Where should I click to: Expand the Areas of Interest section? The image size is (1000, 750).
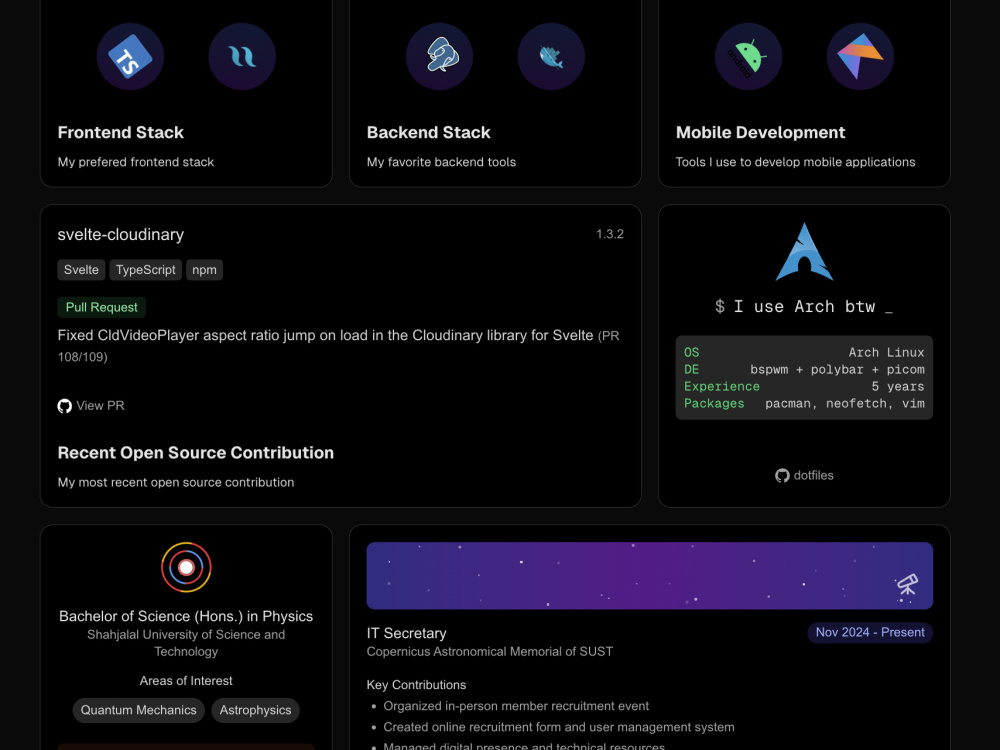186,681
